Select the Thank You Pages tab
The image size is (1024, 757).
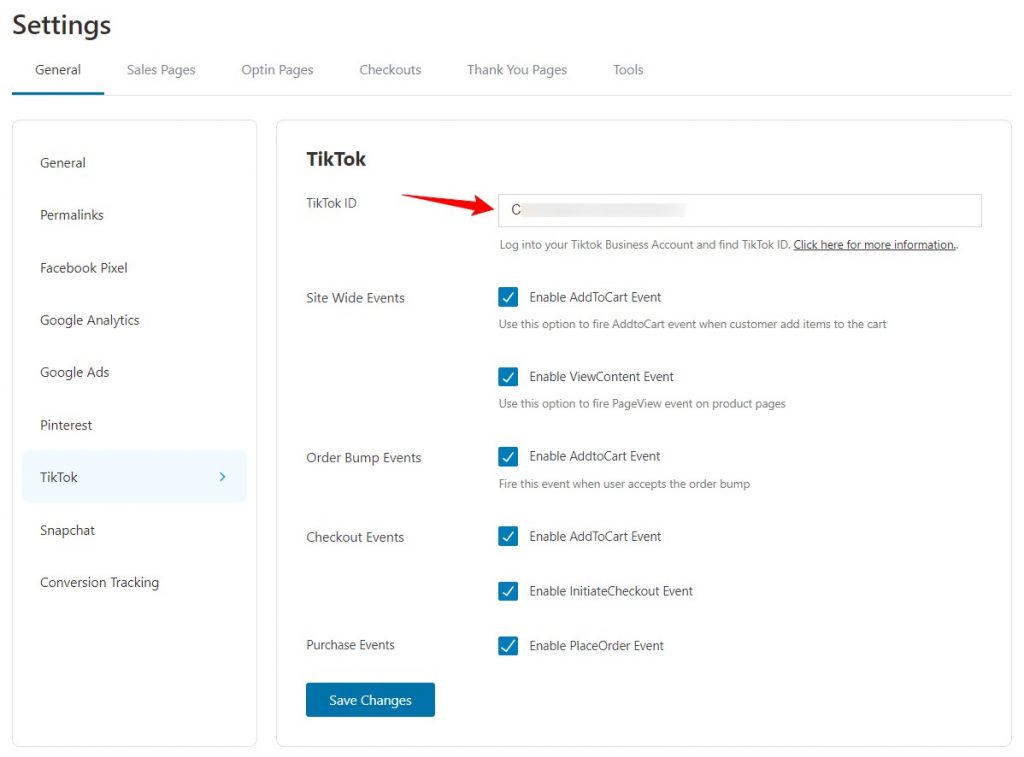(x=517, y=70)
